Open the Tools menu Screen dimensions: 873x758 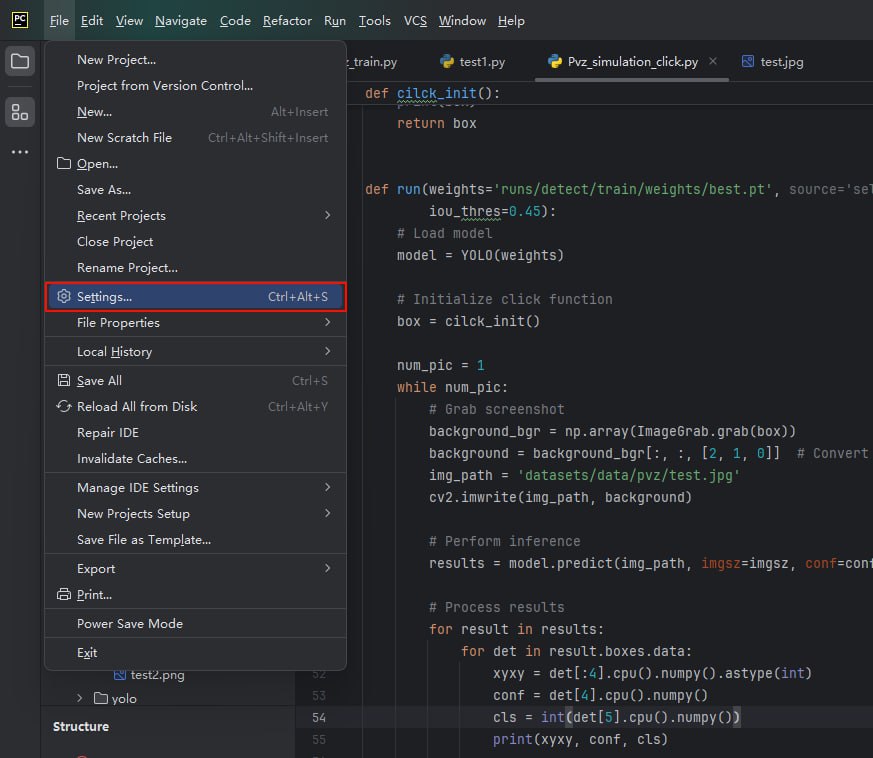click(374, 21)
